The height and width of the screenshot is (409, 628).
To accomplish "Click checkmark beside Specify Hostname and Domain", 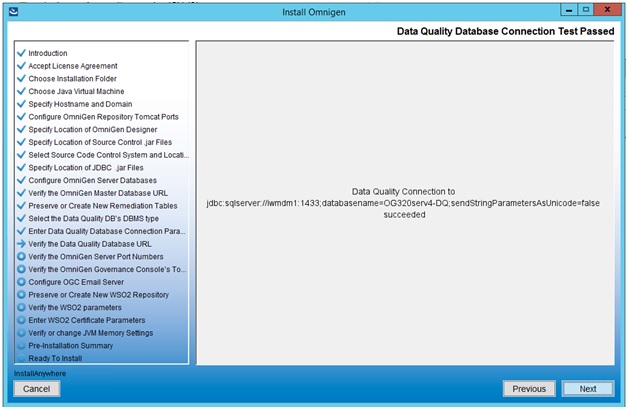I will (22, 104).
